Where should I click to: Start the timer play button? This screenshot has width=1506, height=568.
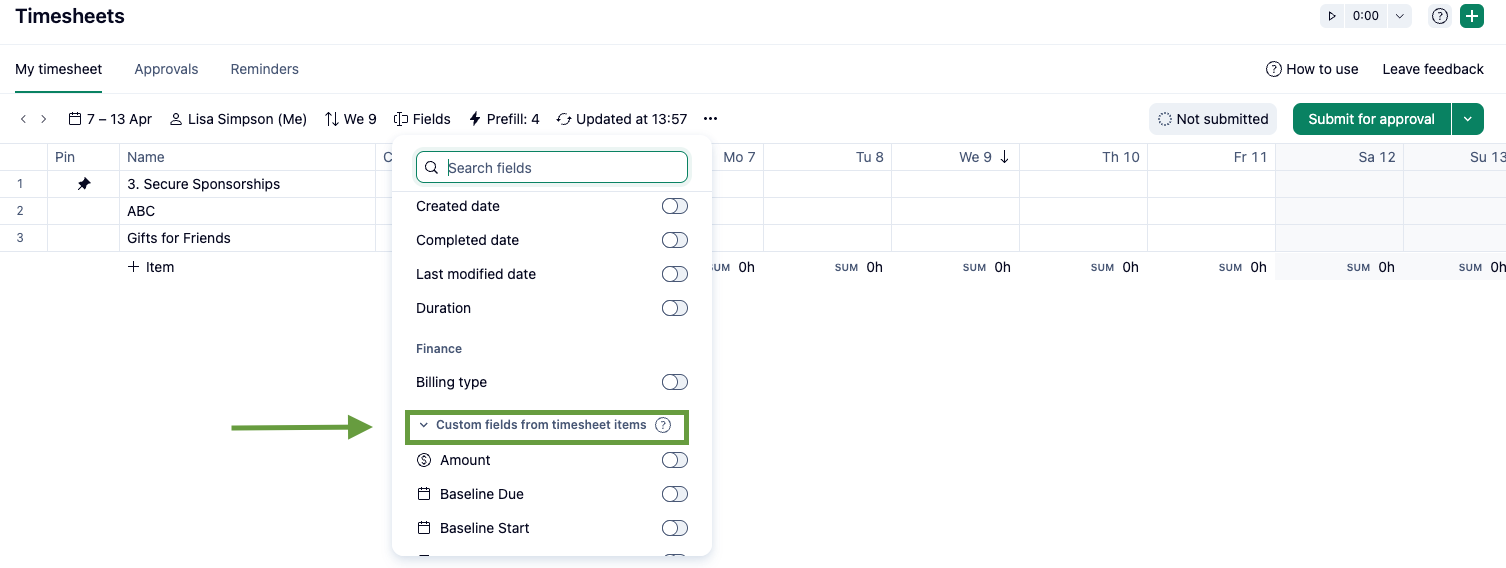[1332, 16]
